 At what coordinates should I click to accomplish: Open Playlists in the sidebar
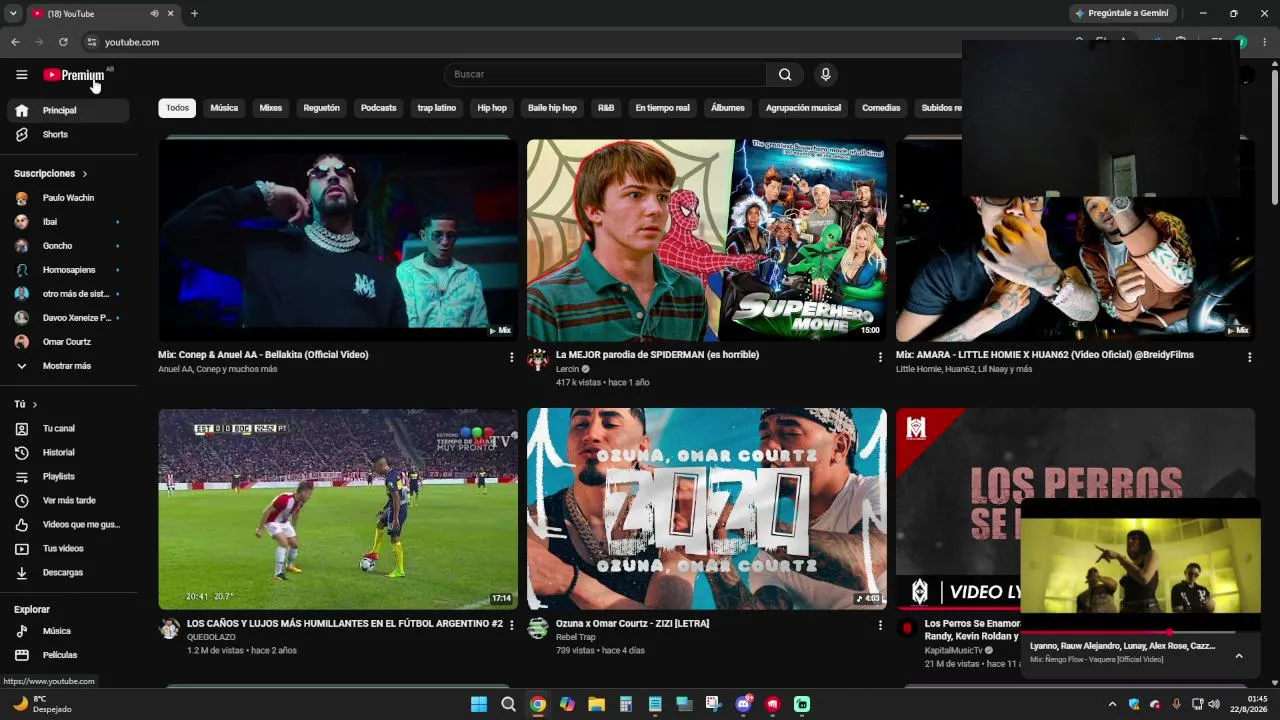click(68, 476)
